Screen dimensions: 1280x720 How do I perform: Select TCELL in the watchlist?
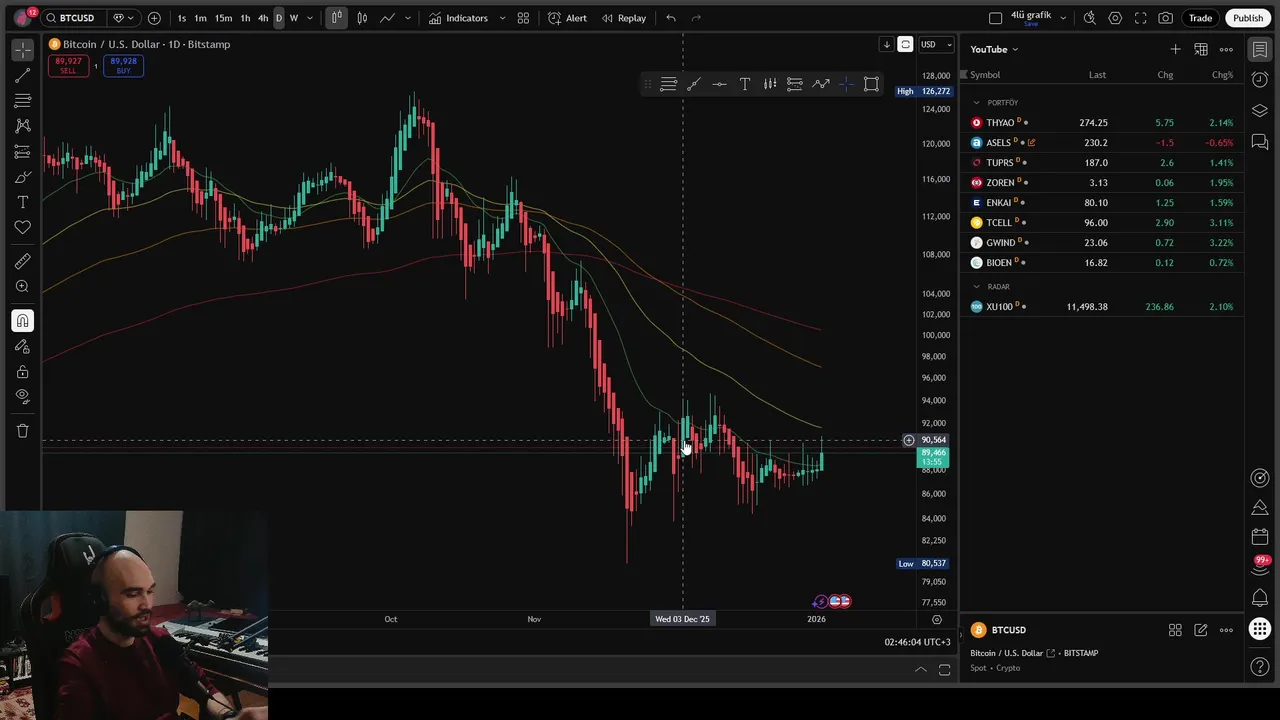tap(1102, 222)
